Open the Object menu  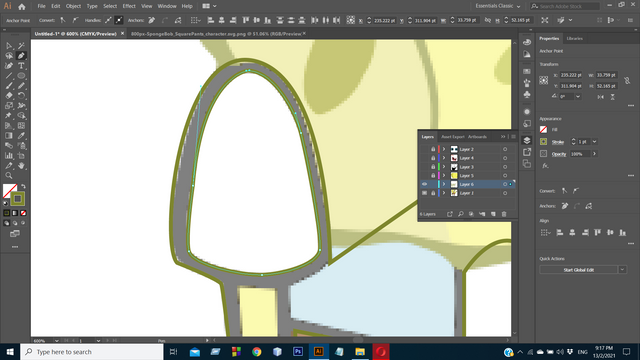[x=73, y=6]
